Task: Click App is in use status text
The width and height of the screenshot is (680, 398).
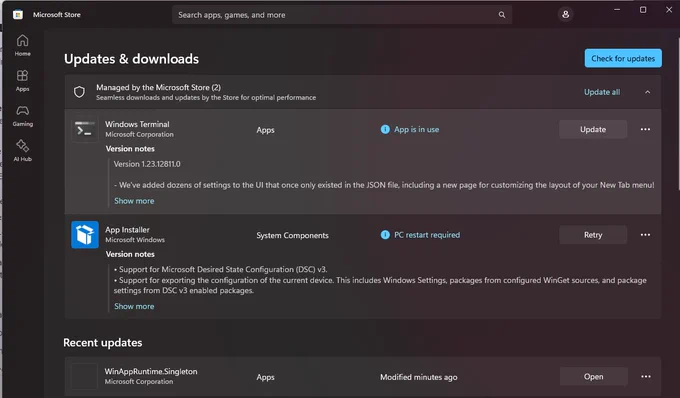Action: click(416, 129)
